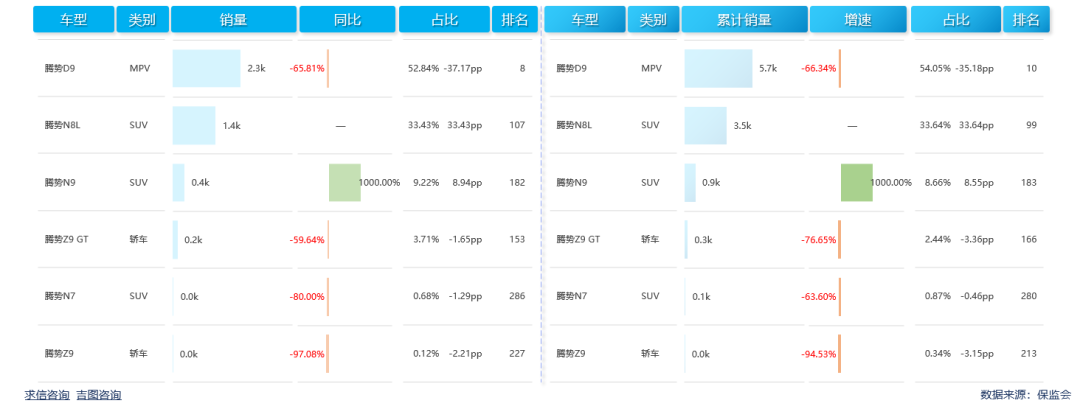Select 腾势D9 sales bar in left table

(206, 68)
